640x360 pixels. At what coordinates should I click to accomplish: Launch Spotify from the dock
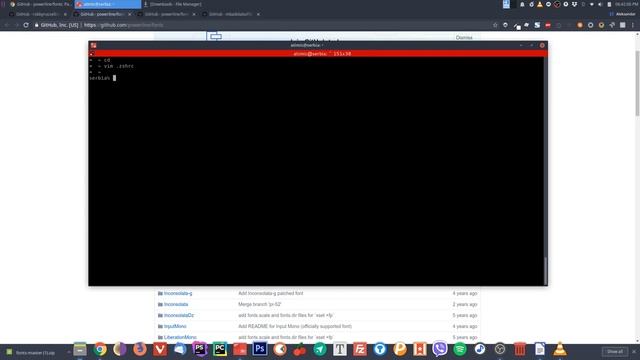coord(460,349)
